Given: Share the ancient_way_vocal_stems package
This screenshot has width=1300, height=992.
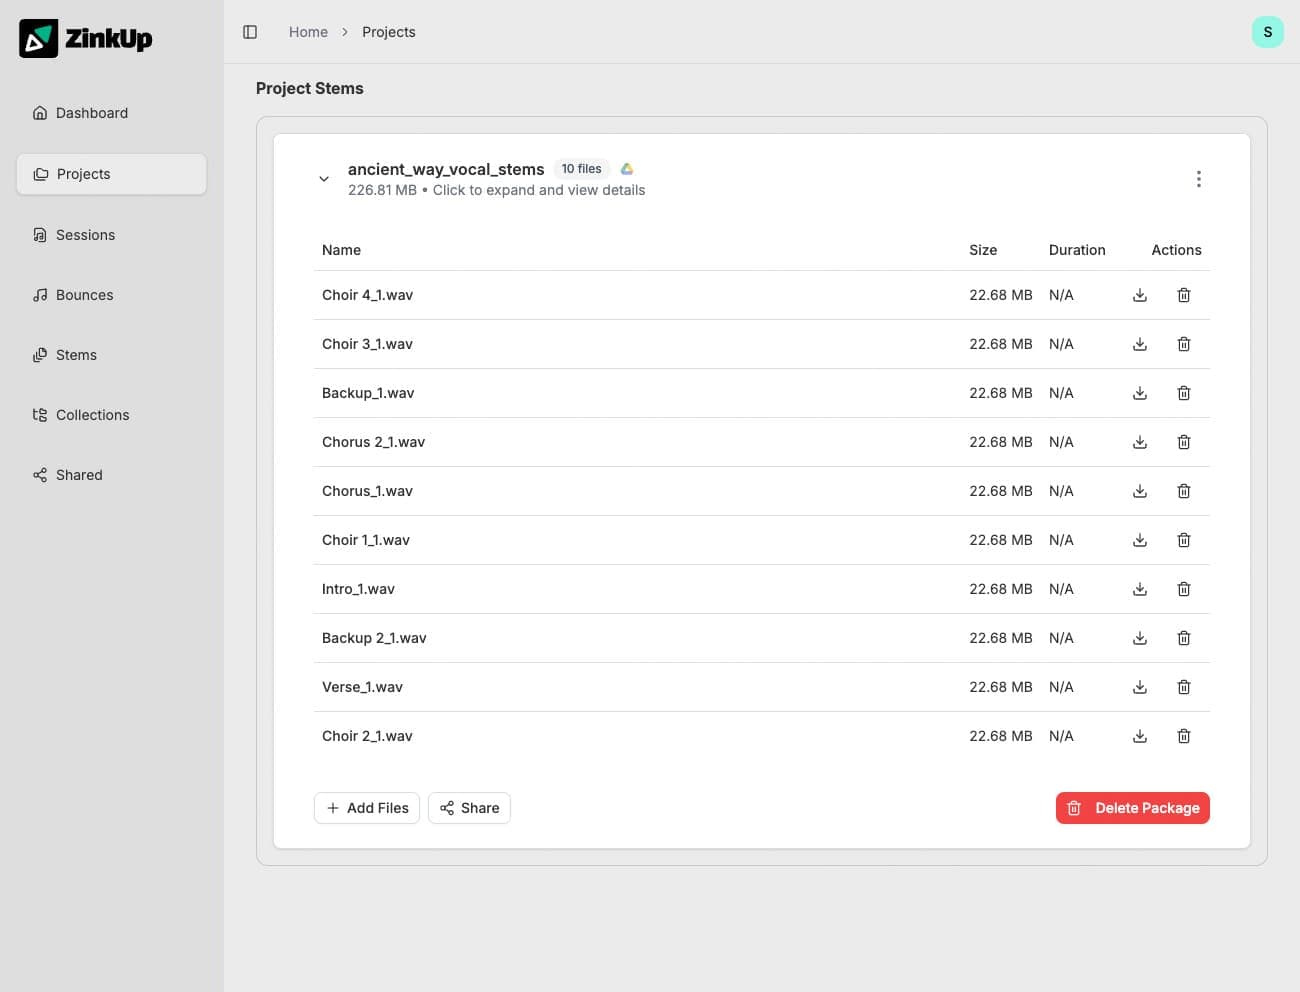Looking at the screenshot, I should tap(469, 808).
